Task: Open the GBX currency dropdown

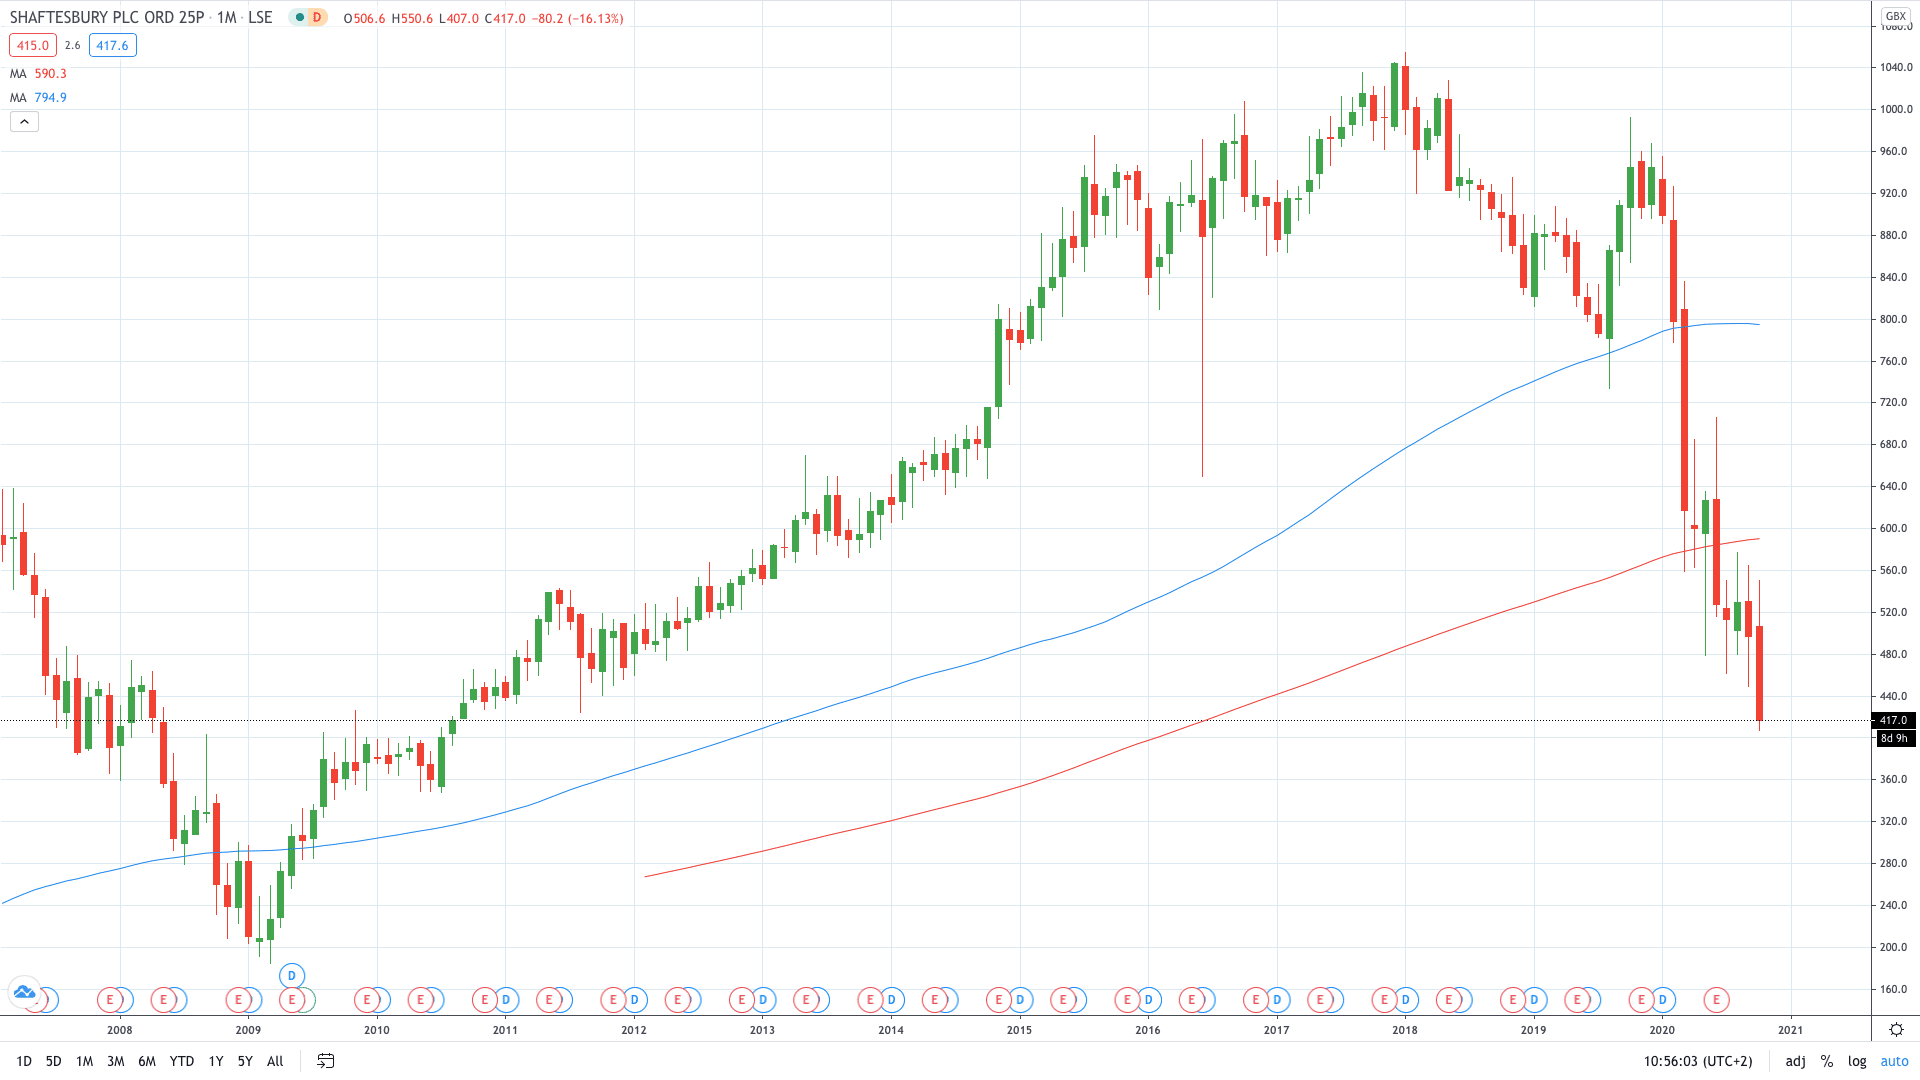Action: [1896, 16]
